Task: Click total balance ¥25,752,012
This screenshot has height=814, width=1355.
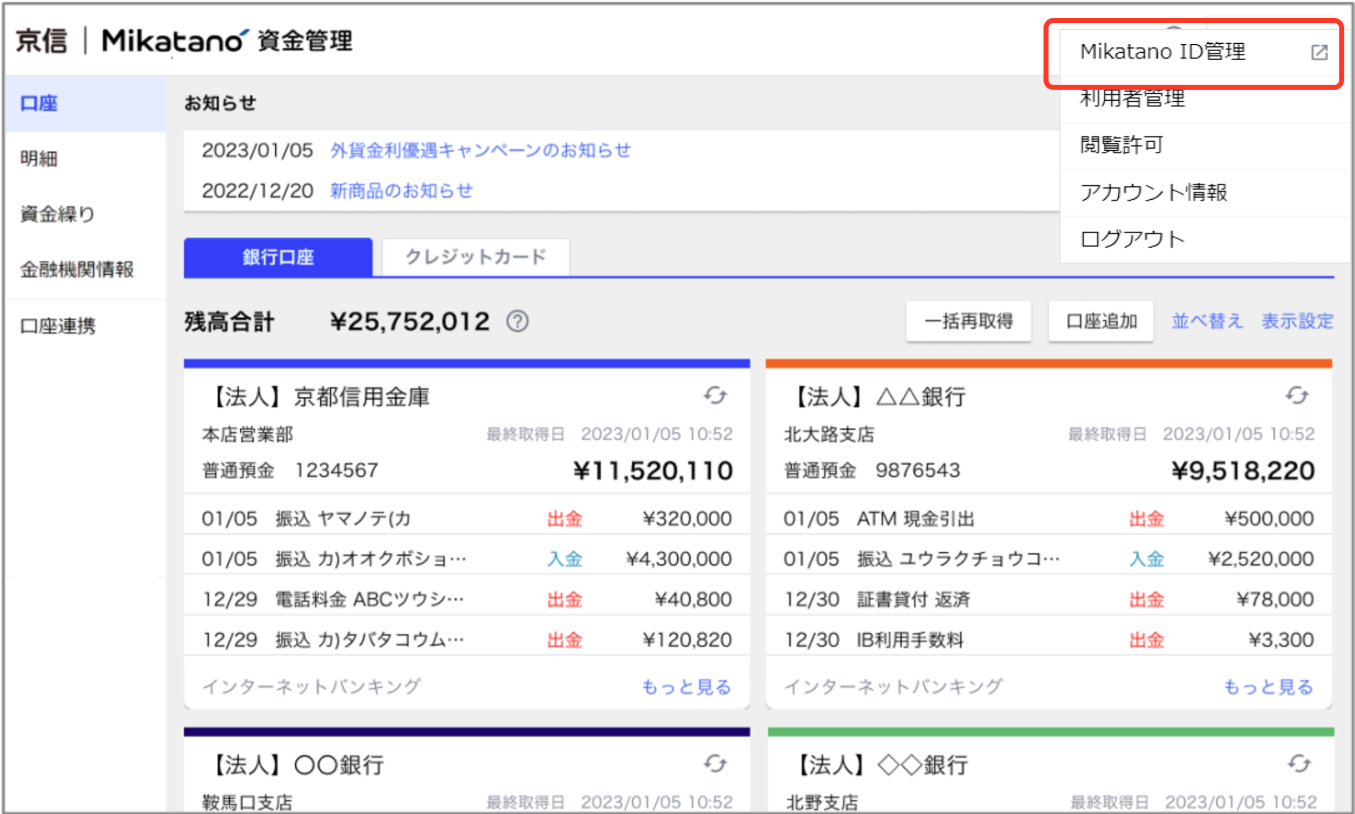Action: 410,321
